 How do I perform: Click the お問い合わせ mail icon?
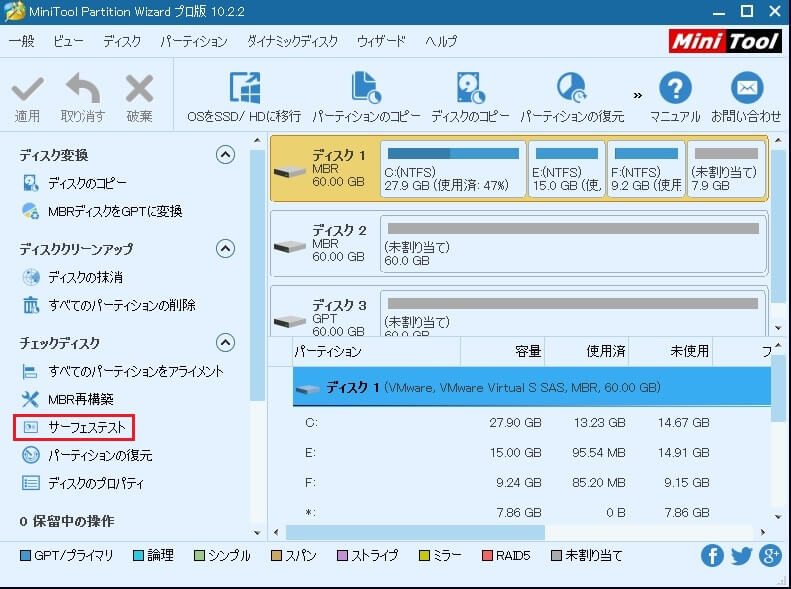[x=747, y=88]
